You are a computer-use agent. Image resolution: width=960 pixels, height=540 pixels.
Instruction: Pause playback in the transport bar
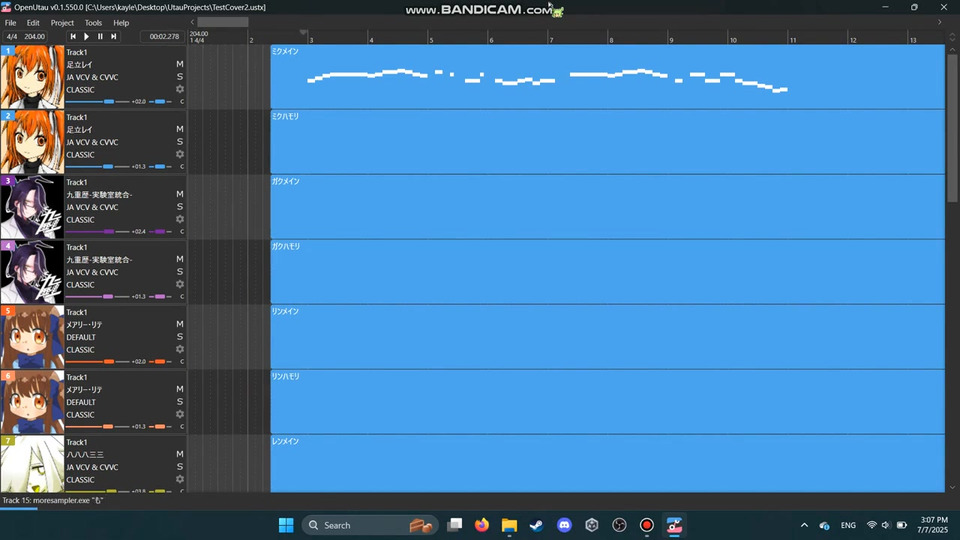(x=100, y=37)
